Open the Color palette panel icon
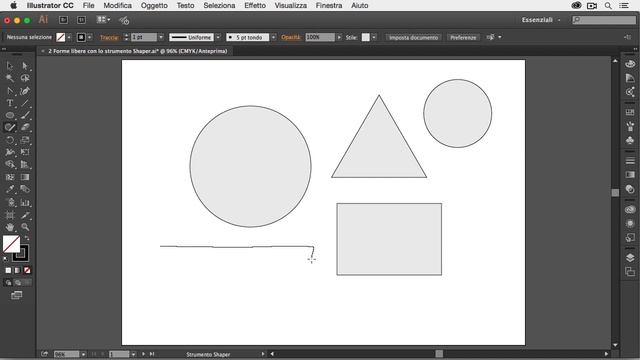This screenshot has width=640, height=360. click(x=630, y=64)
